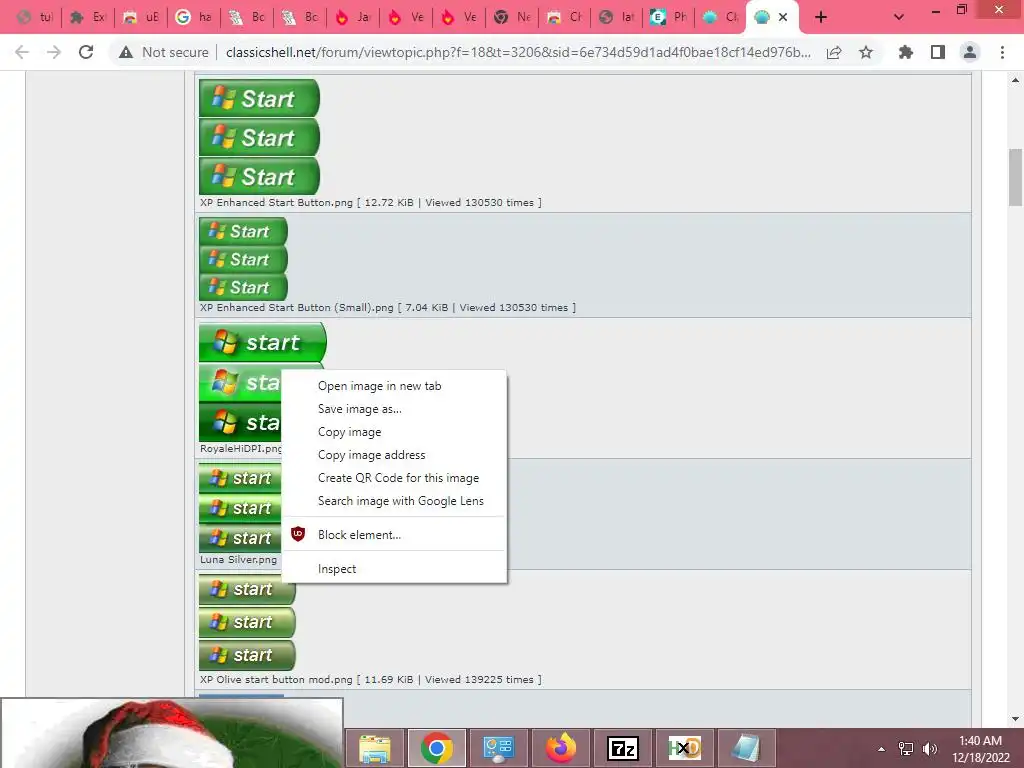1024x768 pixels.
Task: Click XP Enhanced Start Button (Small) image
Action: coord(243,259)
